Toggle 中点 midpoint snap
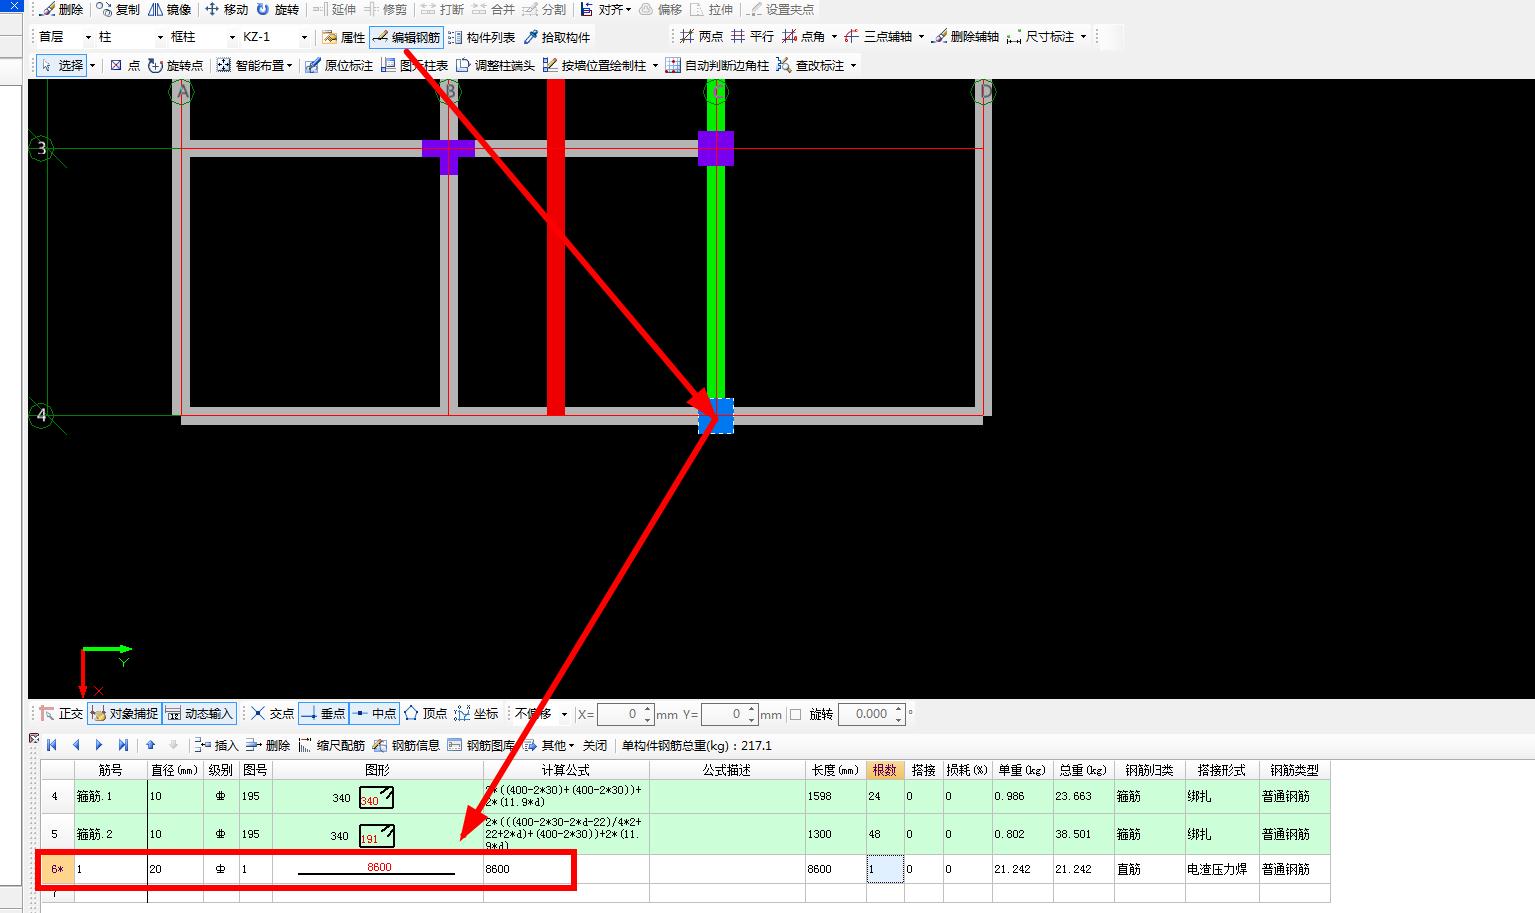Screen dimensions: 1535x913 click(374, 713)
